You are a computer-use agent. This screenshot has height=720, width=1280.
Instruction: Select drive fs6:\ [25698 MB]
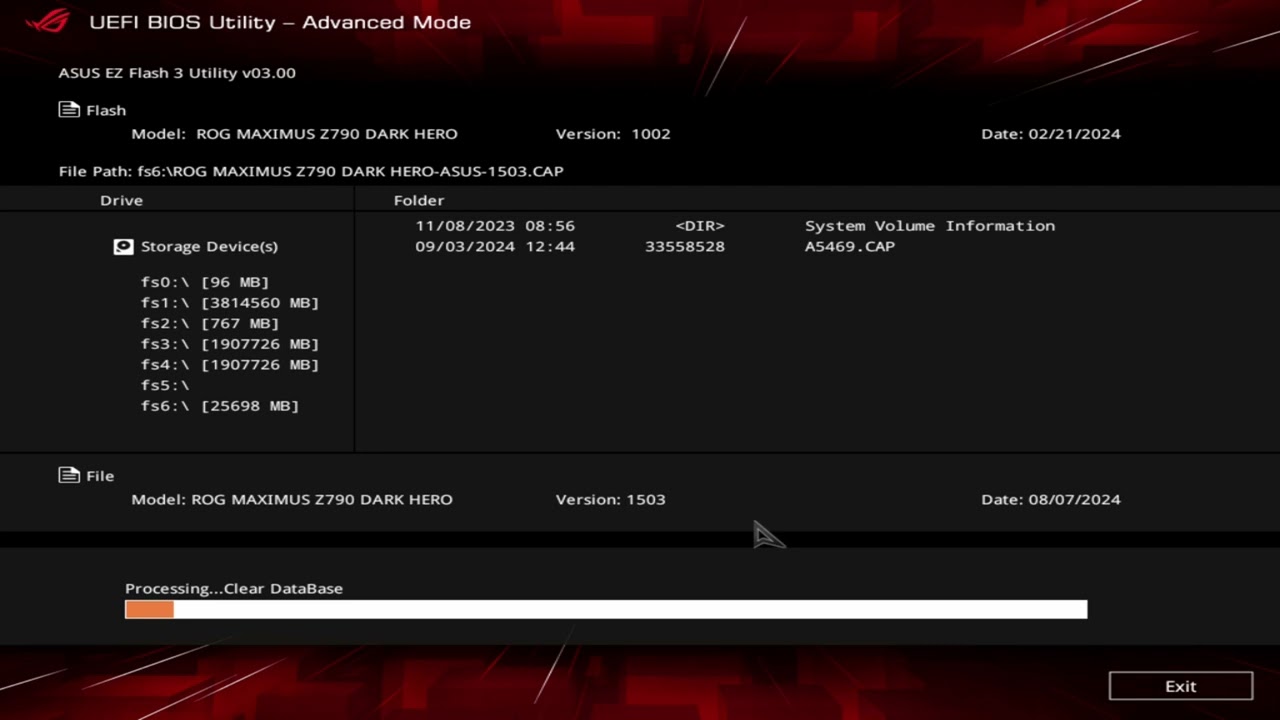click(x=220, y=405)
